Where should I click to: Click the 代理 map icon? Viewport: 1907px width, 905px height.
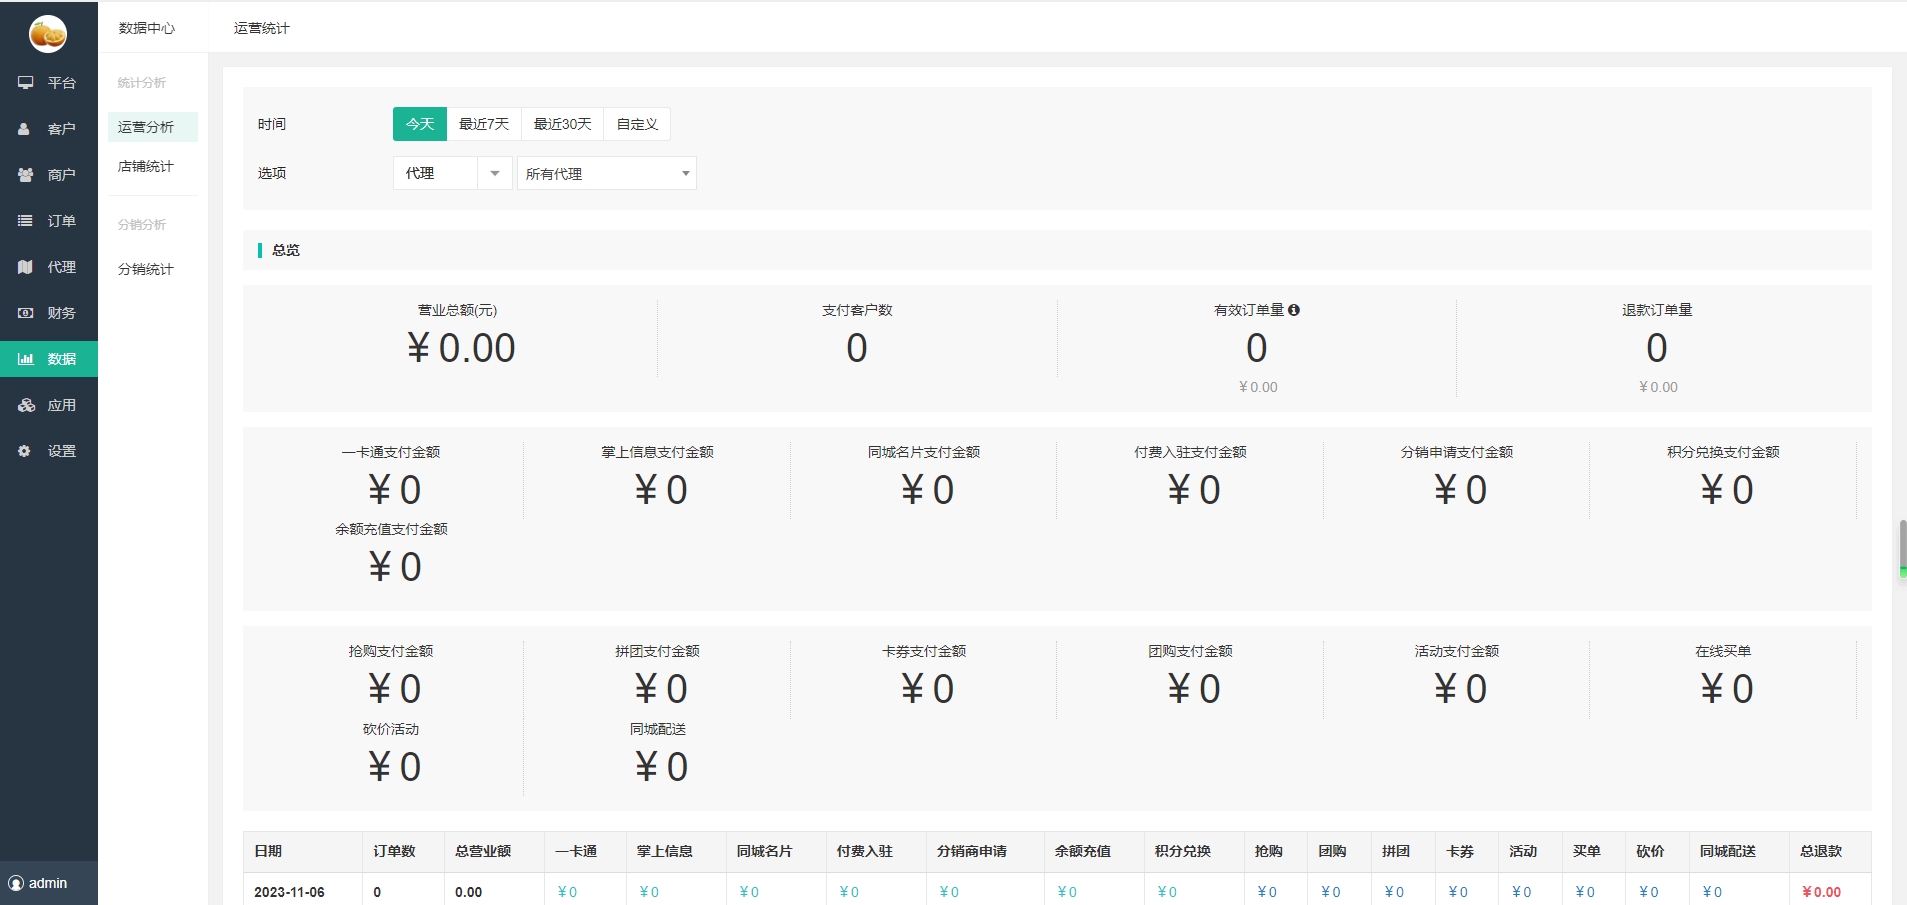[25, 267]
